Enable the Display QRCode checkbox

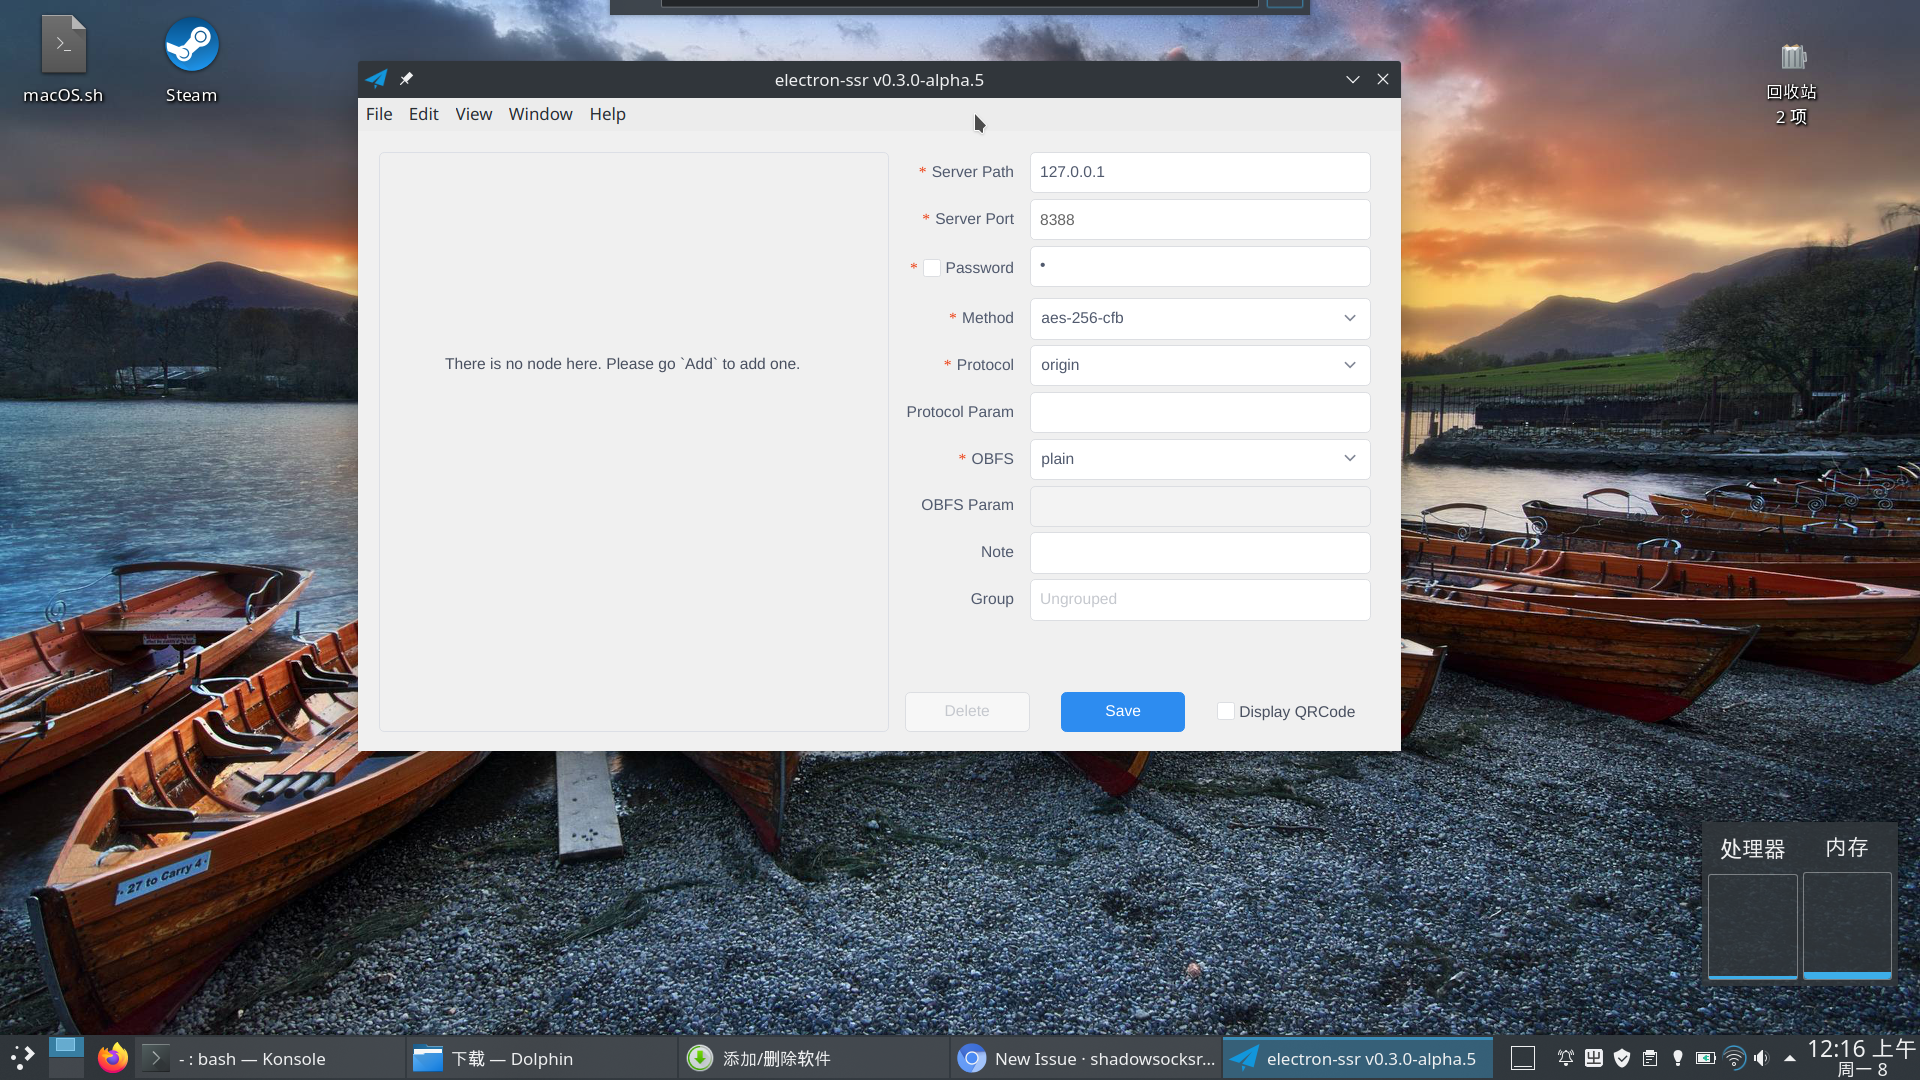[x=1225, y=711]
